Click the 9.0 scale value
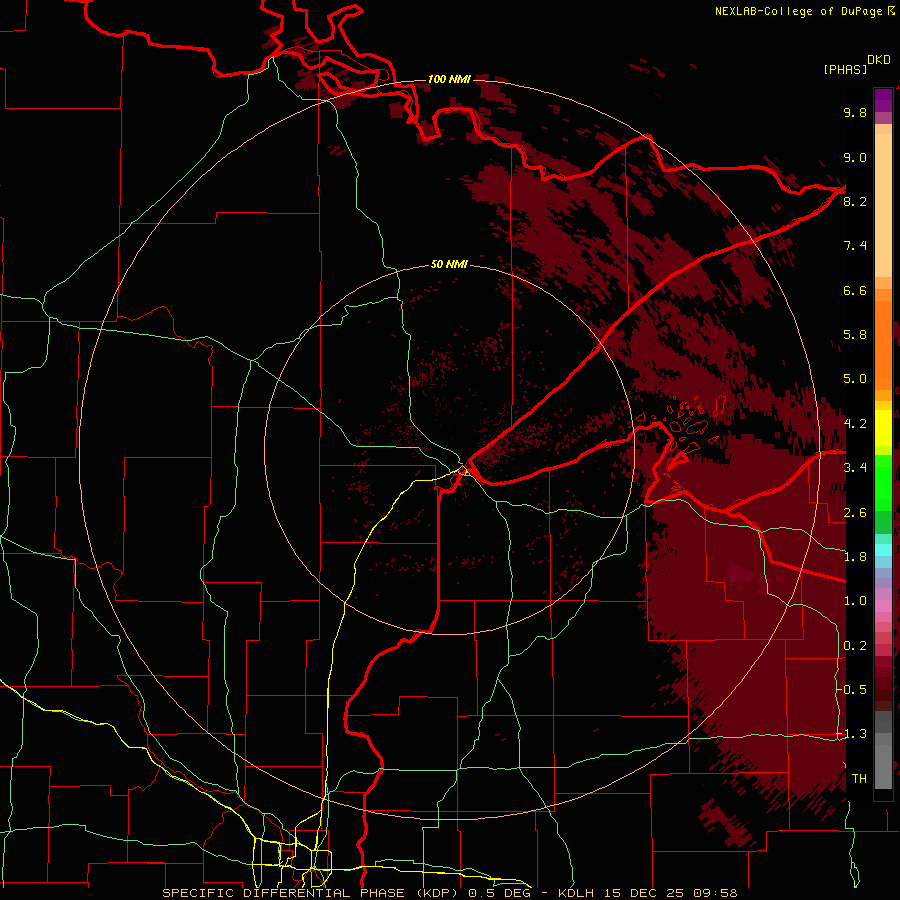 point(855,157)
